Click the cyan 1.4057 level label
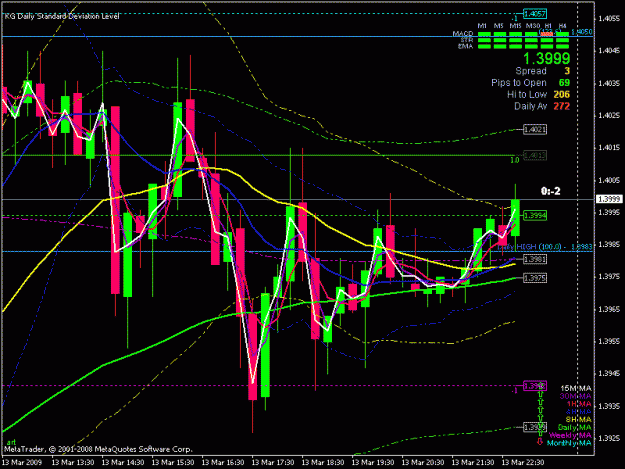The height and width of the screenshot is (469, 625). coord(535,14)
